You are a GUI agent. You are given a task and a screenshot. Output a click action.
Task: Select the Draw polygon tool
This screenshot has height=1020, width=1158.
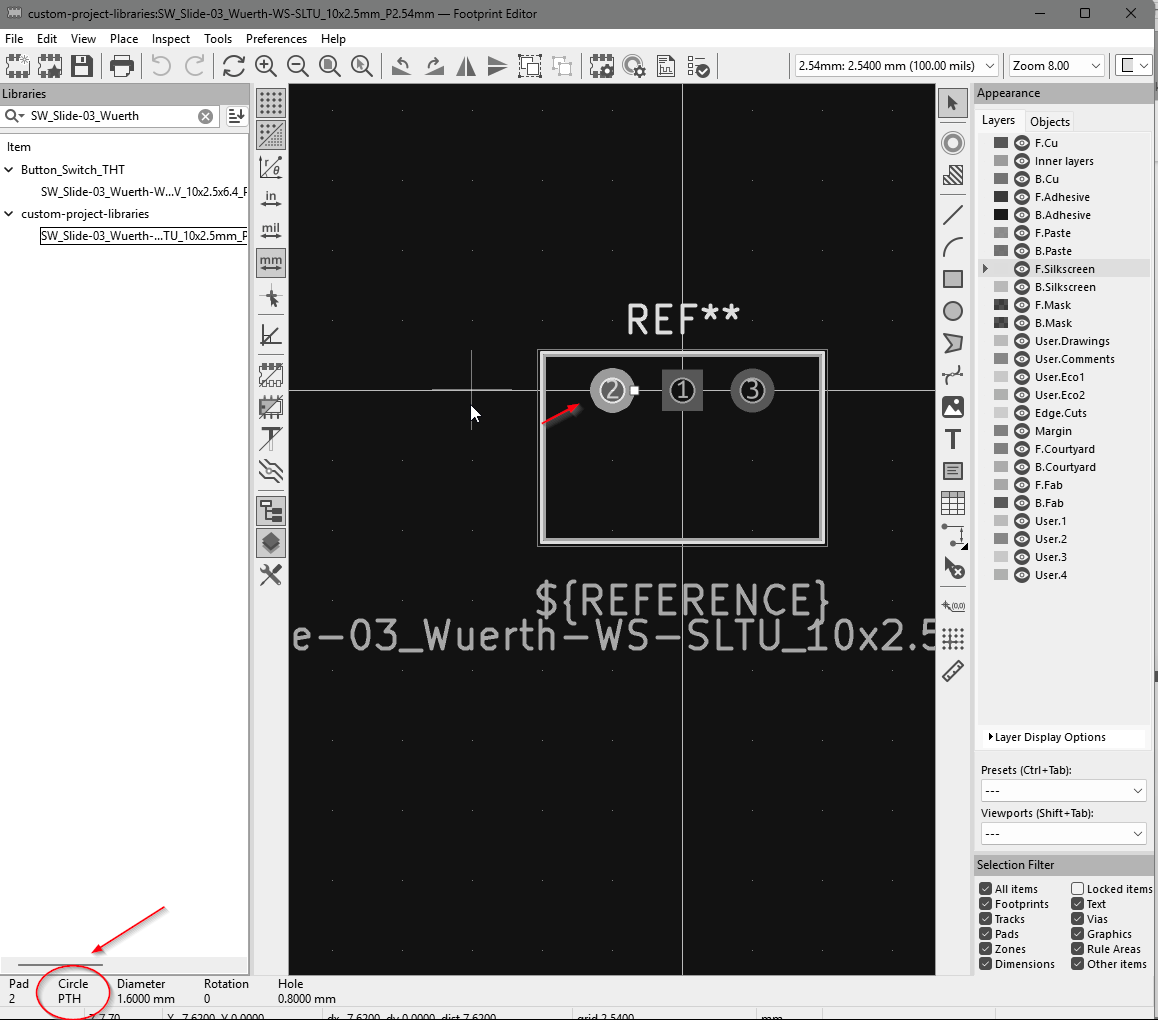[x=953, y=343]
